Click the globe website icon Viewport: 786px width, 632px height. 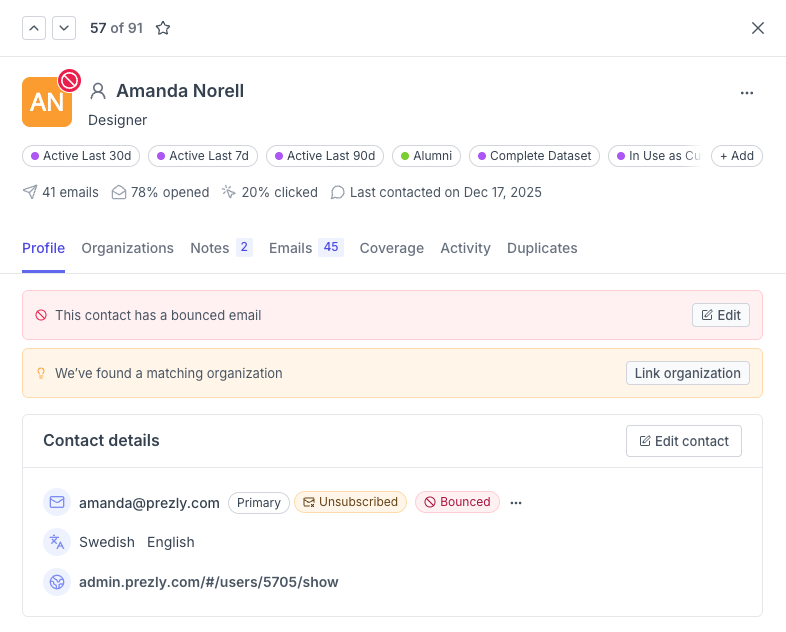pyautogui.click(x=57, y=582)
